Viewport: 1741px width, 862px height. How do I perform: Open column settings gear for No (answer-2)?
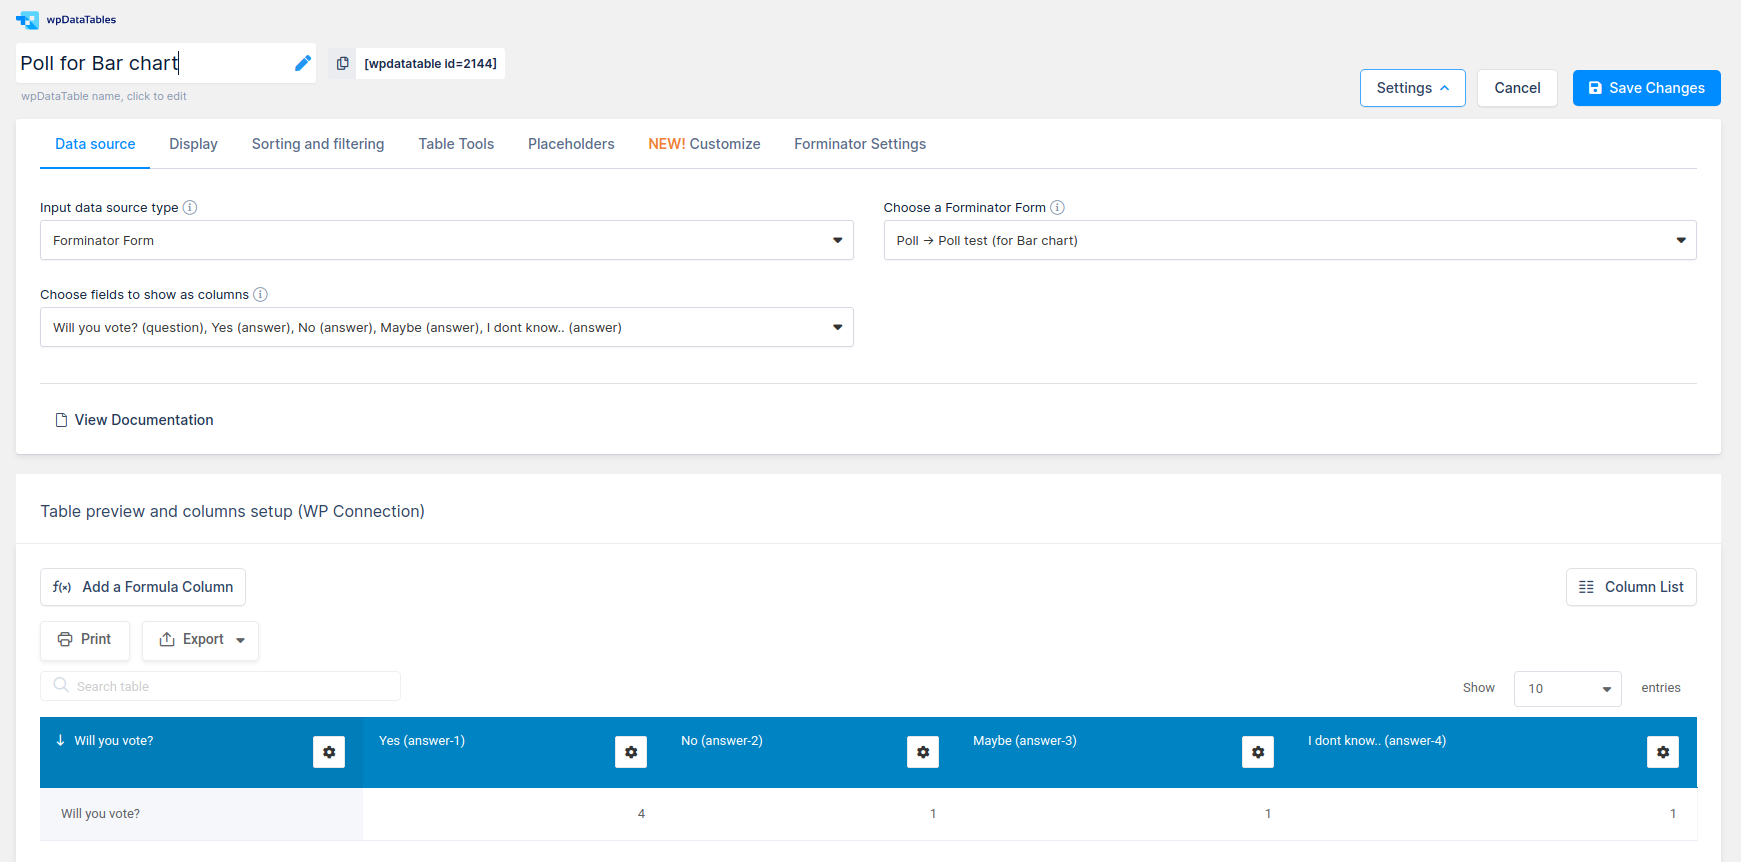click(x=923, y=752)
